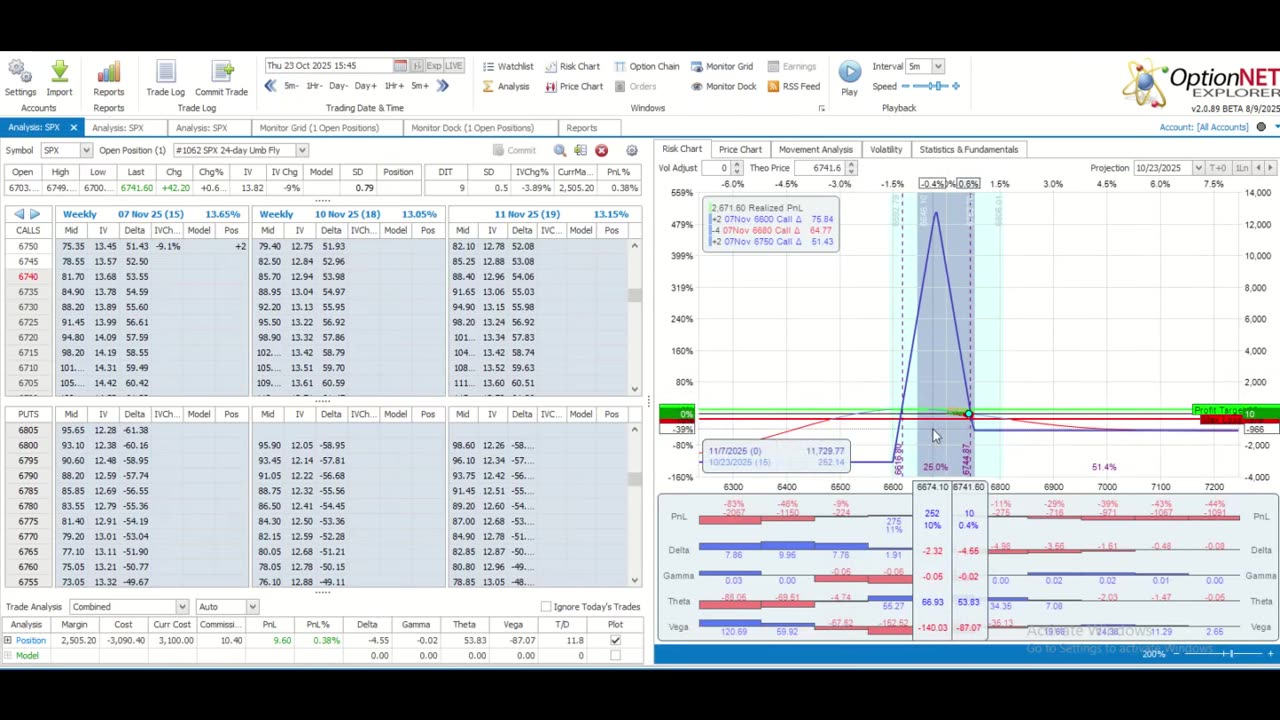Expand the Trade Analysis Combined dropdown
This screenshot has width=1280, height=720.
tap(181, 607)
